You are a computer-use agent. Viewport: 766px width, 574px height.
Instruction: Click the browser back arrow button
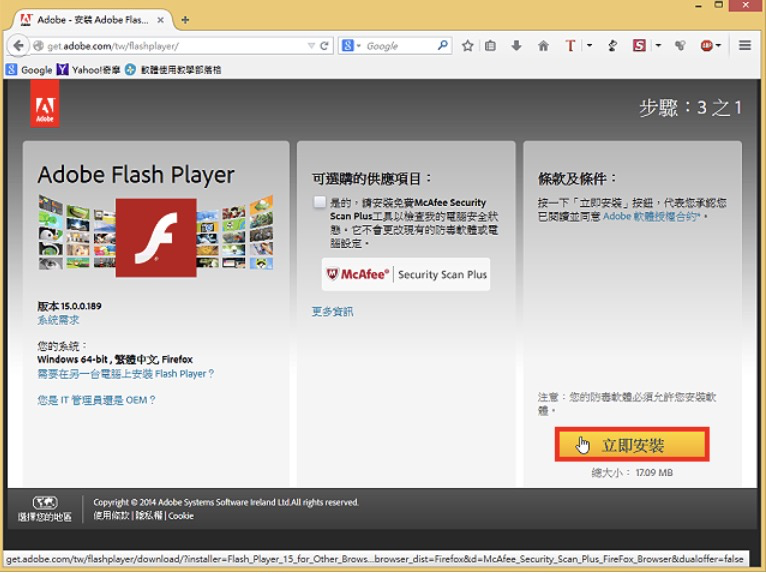point(19,46)
